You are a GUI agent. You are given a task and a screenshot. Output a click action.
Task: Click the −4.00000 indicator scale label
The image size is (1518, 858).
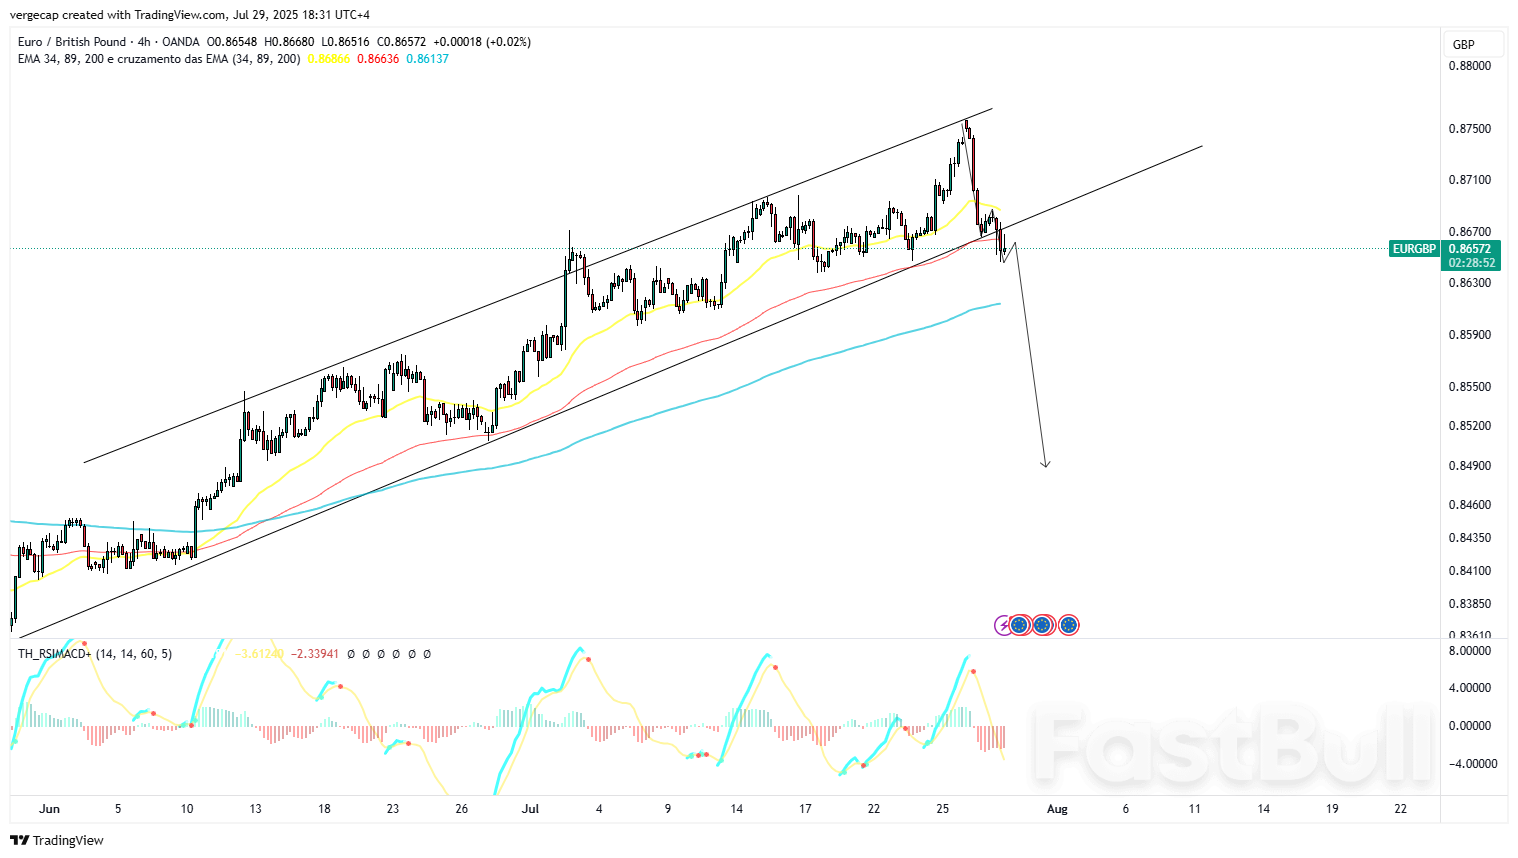1471,764
